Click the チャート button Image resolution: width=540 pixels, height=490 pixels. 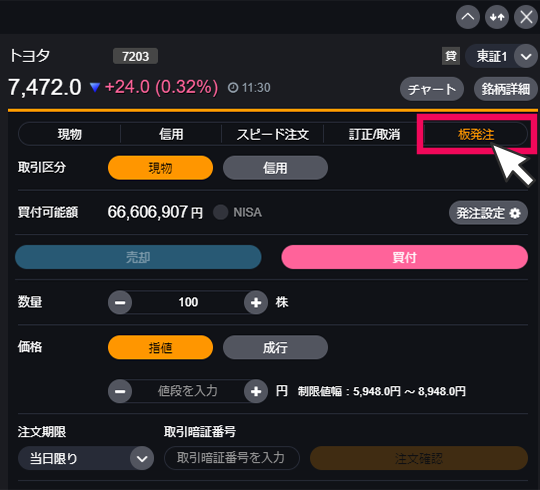click(x=432, y=89)
